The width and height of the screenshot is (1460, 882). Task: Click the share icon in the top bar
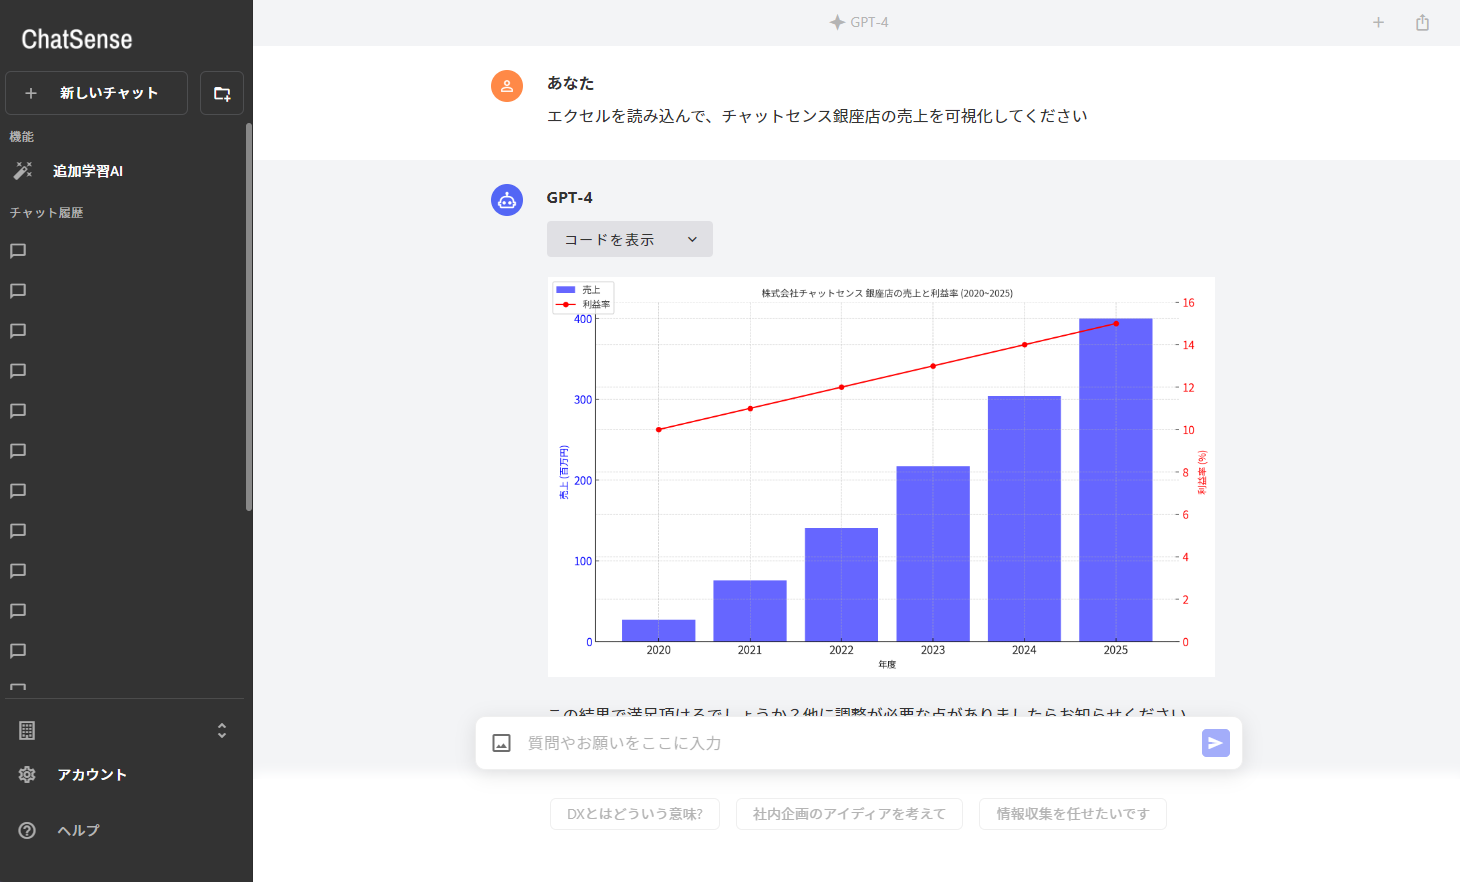pos(1422,21)
